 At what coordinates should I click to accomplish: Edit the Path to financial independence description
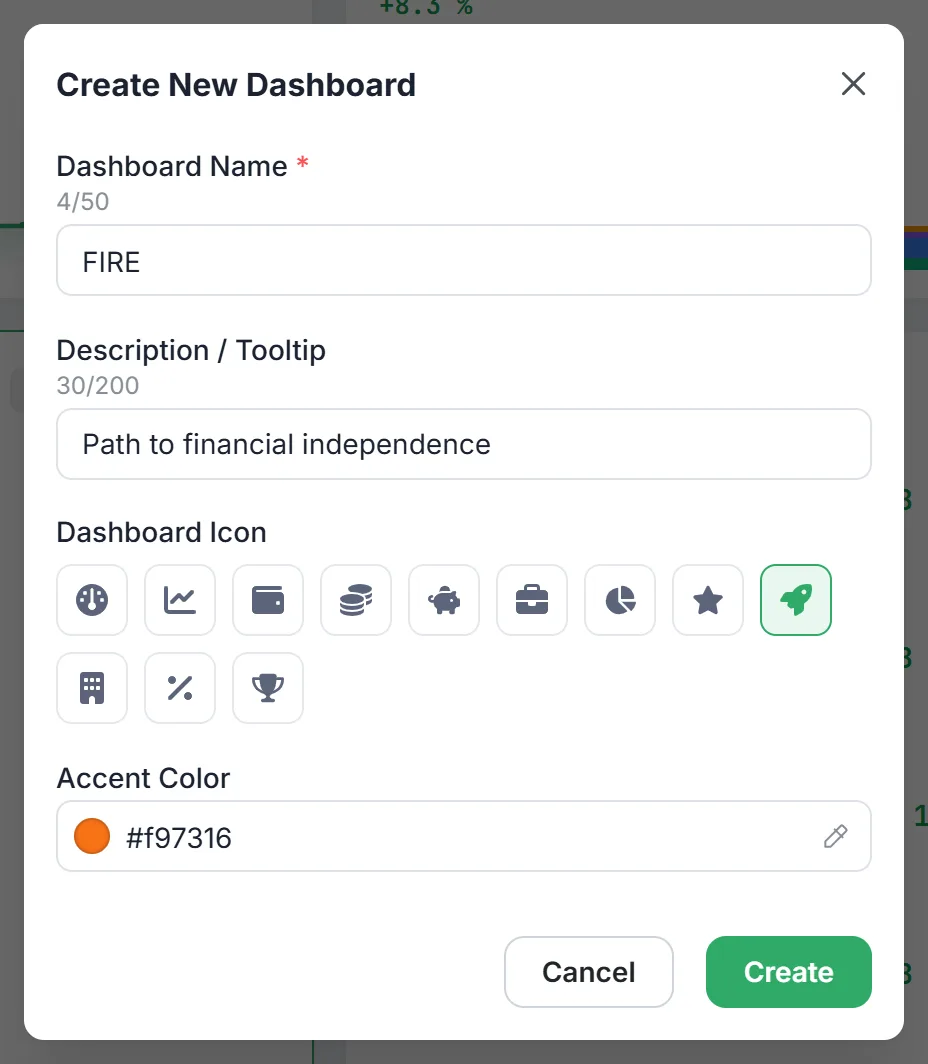pos(464,444)
